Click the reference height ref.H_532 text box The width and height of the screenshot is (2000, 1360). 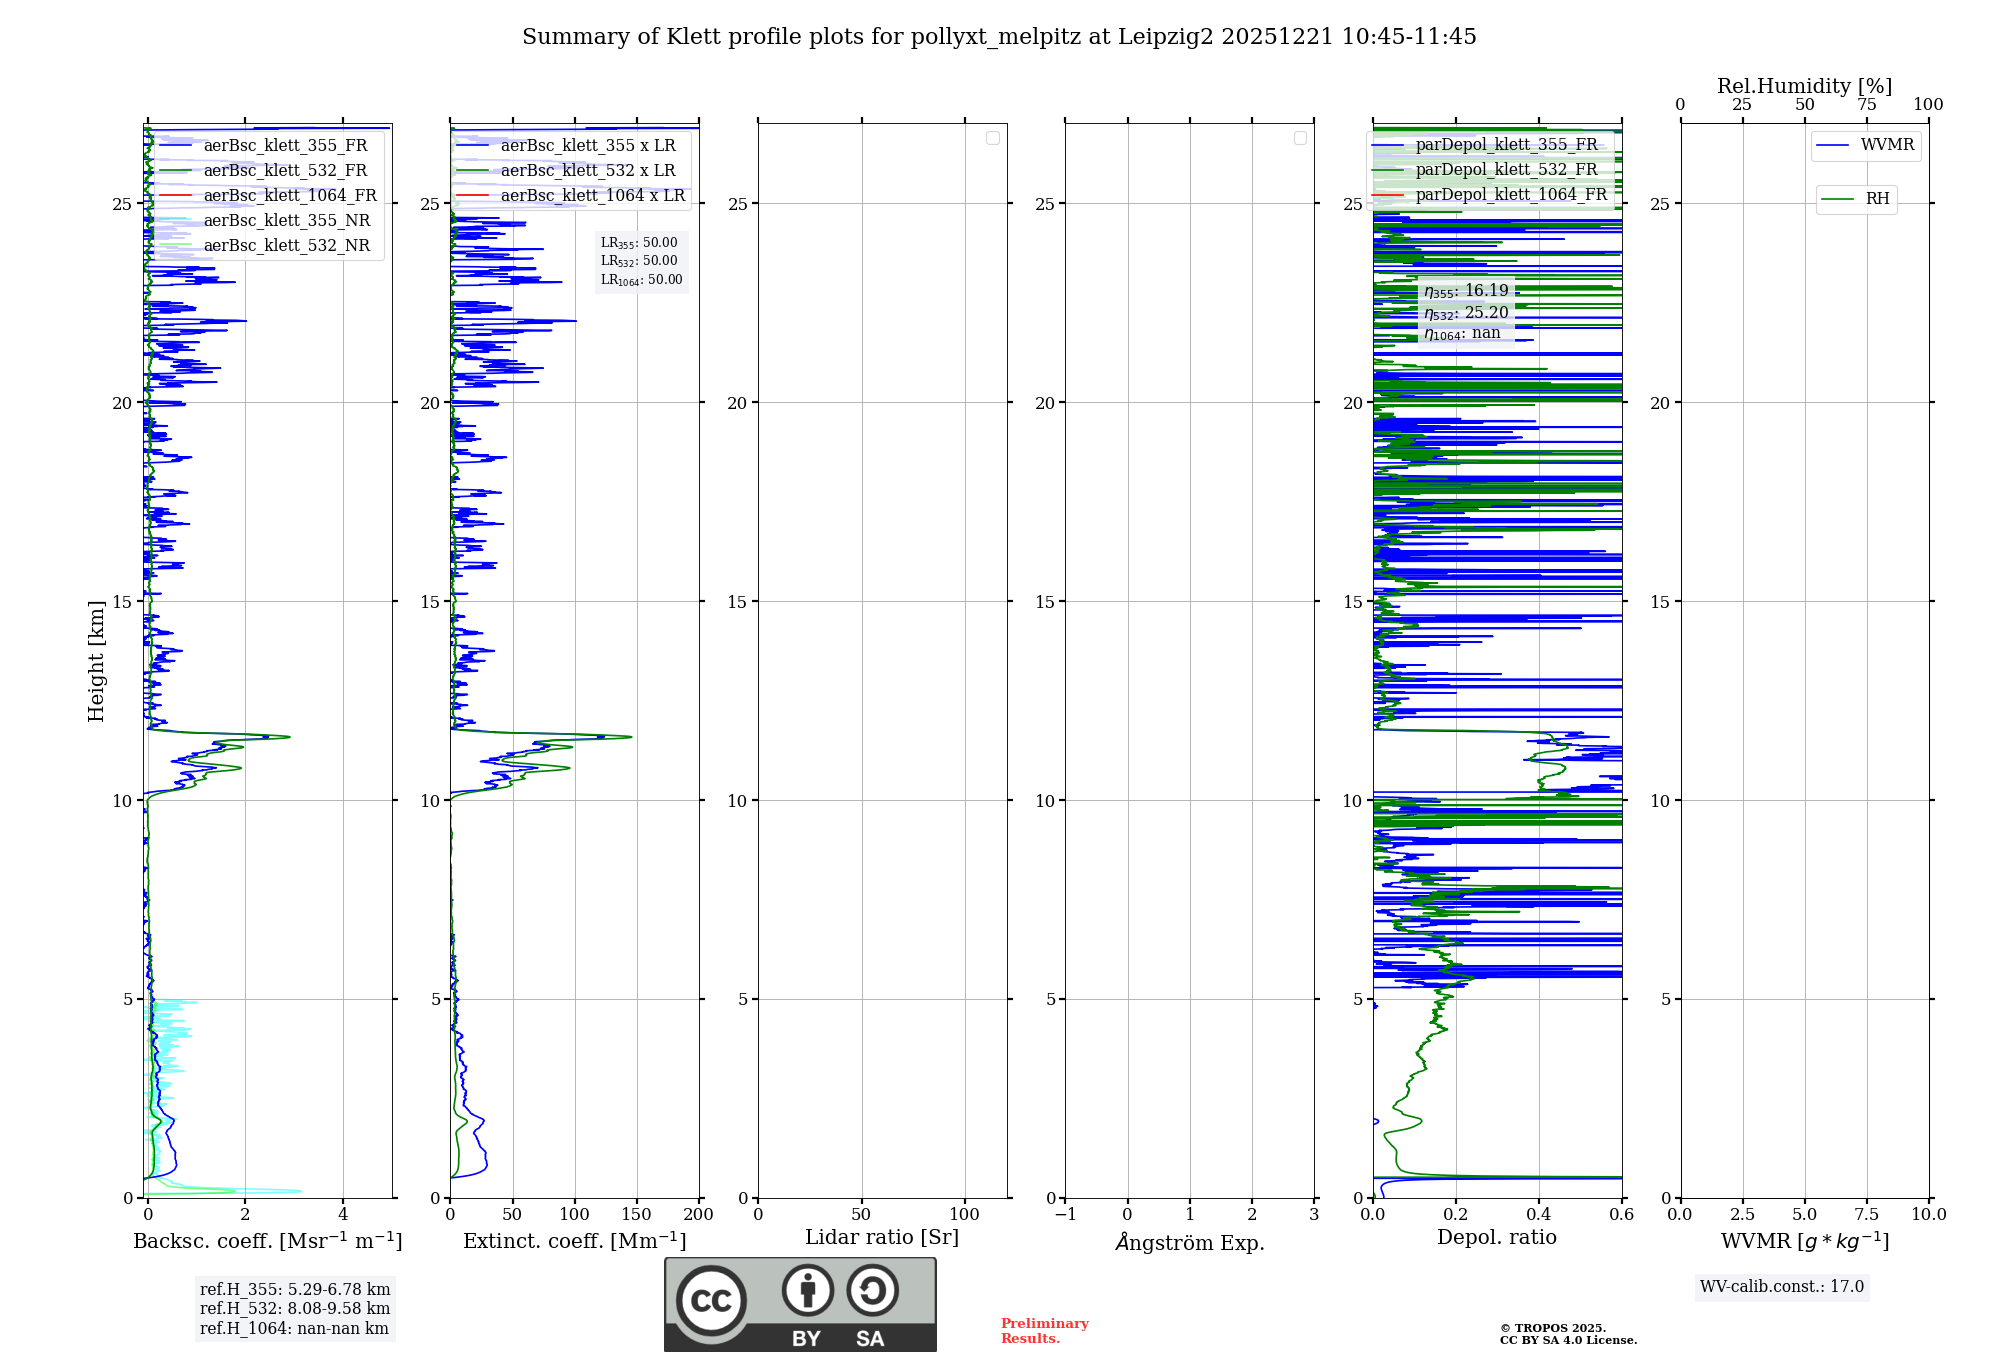(294, 1309)
